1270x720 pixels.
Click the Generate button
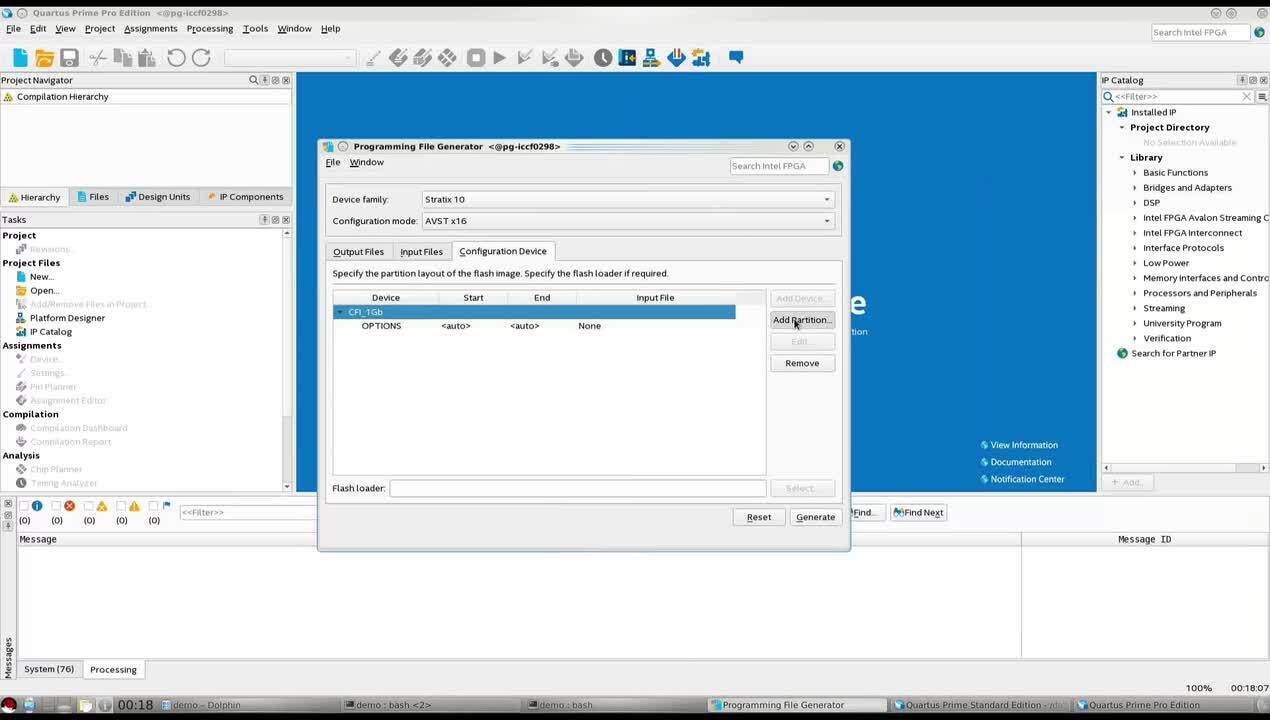tap(815, 517)
